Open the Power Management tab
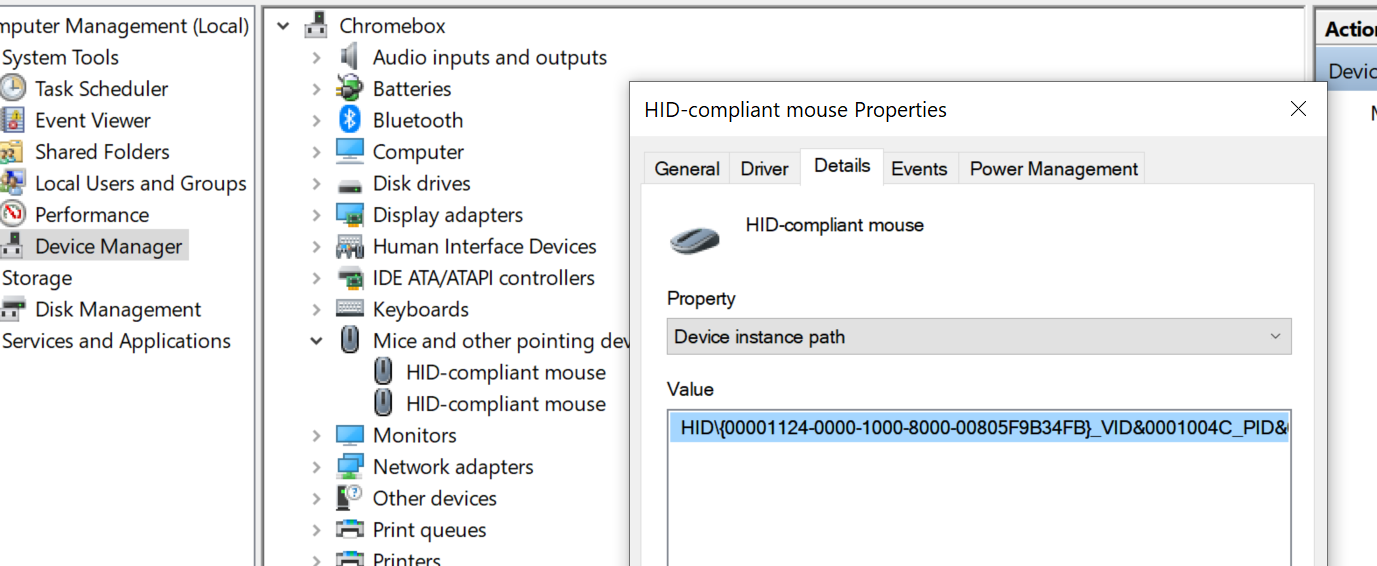This screenshot has height=566, width=1377. click(1053, 169)
